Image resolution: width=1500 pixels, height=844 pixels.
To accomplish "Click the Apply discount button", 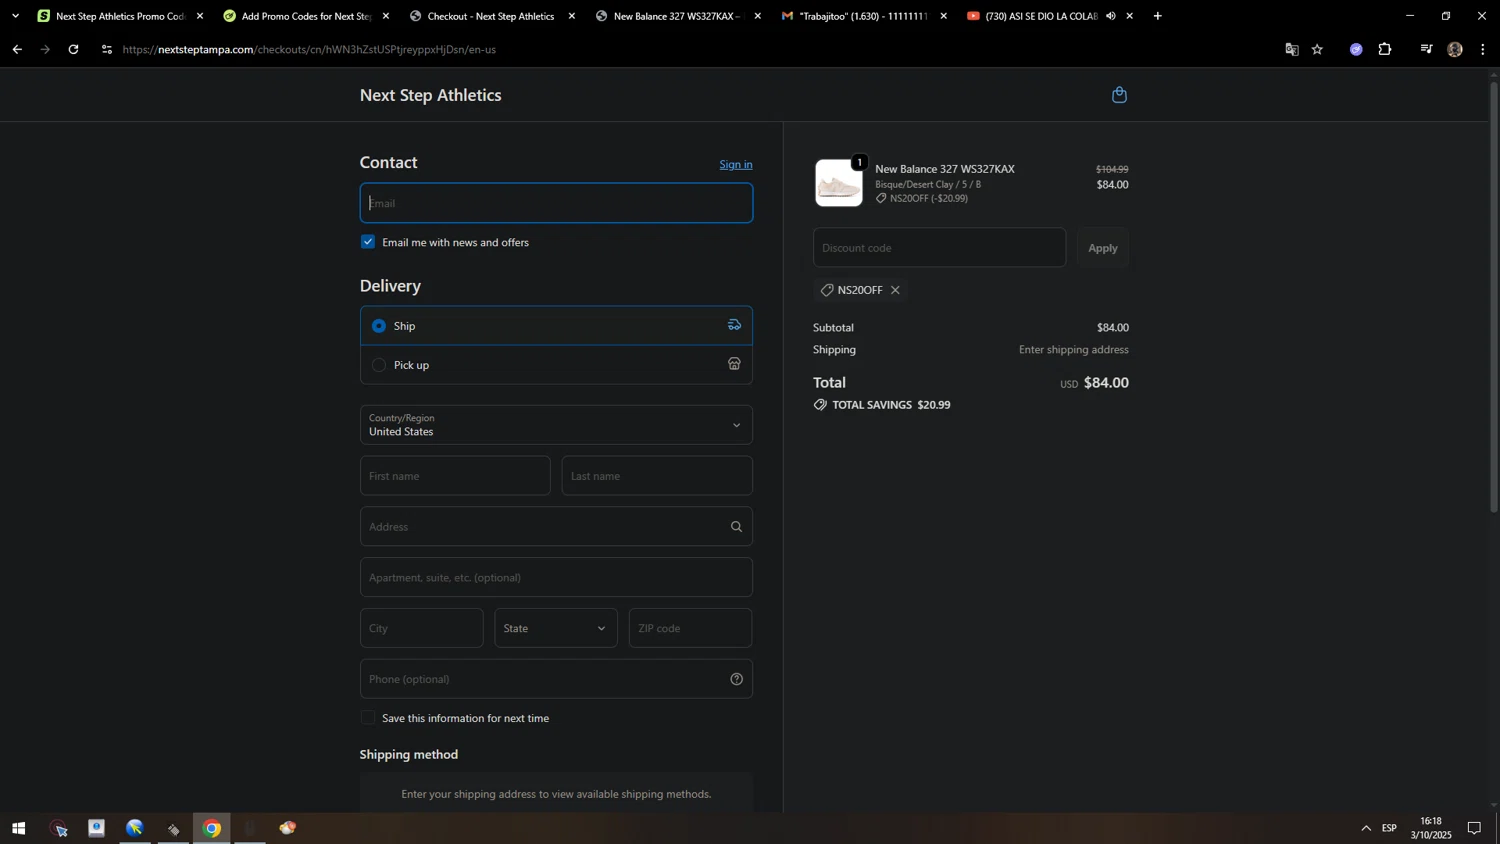I will coord(1103,248).
